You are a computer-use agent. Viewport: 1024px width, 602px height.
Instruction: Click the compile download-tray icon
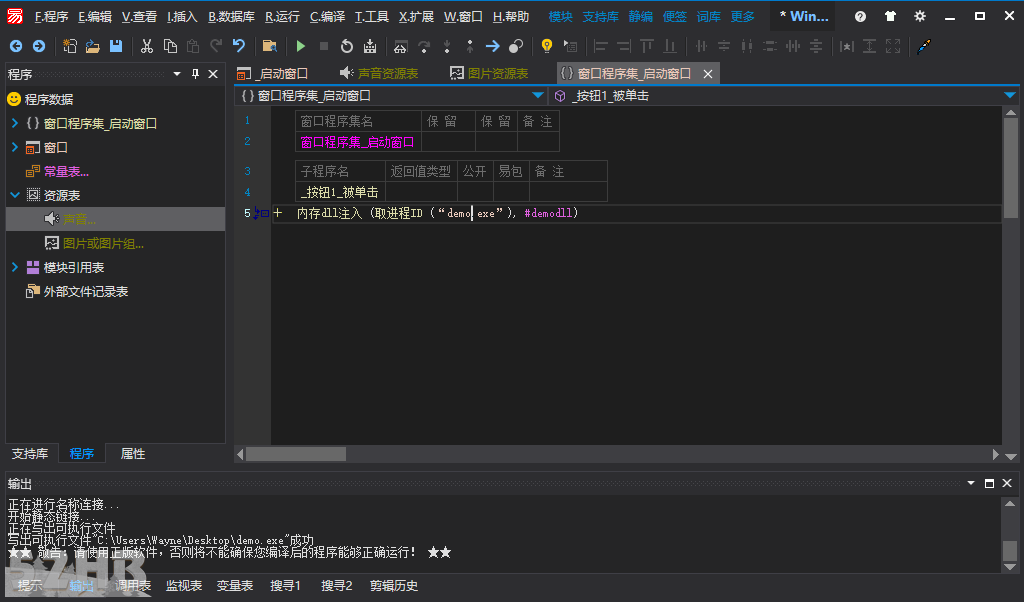click(370, 46)
